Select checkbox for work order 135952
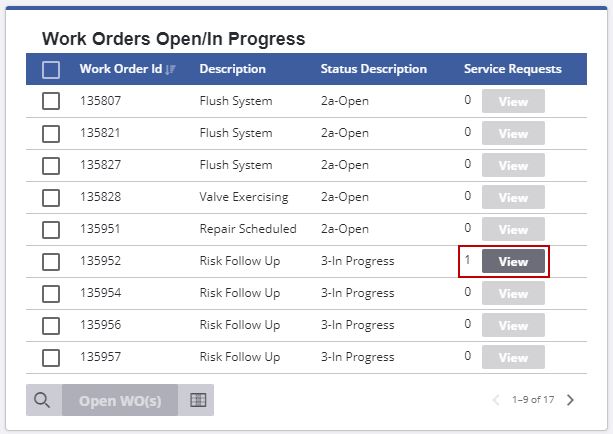 pyautogui.click(x=51, y=261)
